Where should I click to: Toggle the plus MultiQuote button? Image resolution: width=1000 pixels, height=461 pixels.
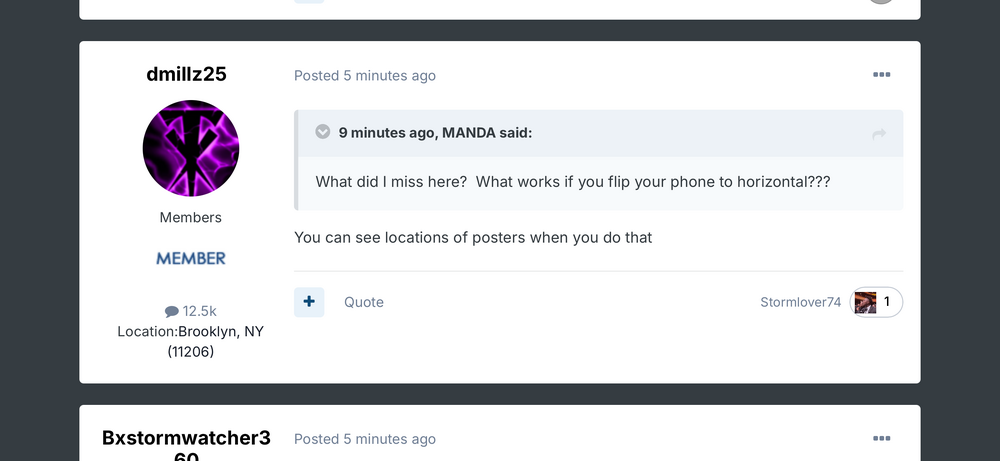[x=309, y=302]
